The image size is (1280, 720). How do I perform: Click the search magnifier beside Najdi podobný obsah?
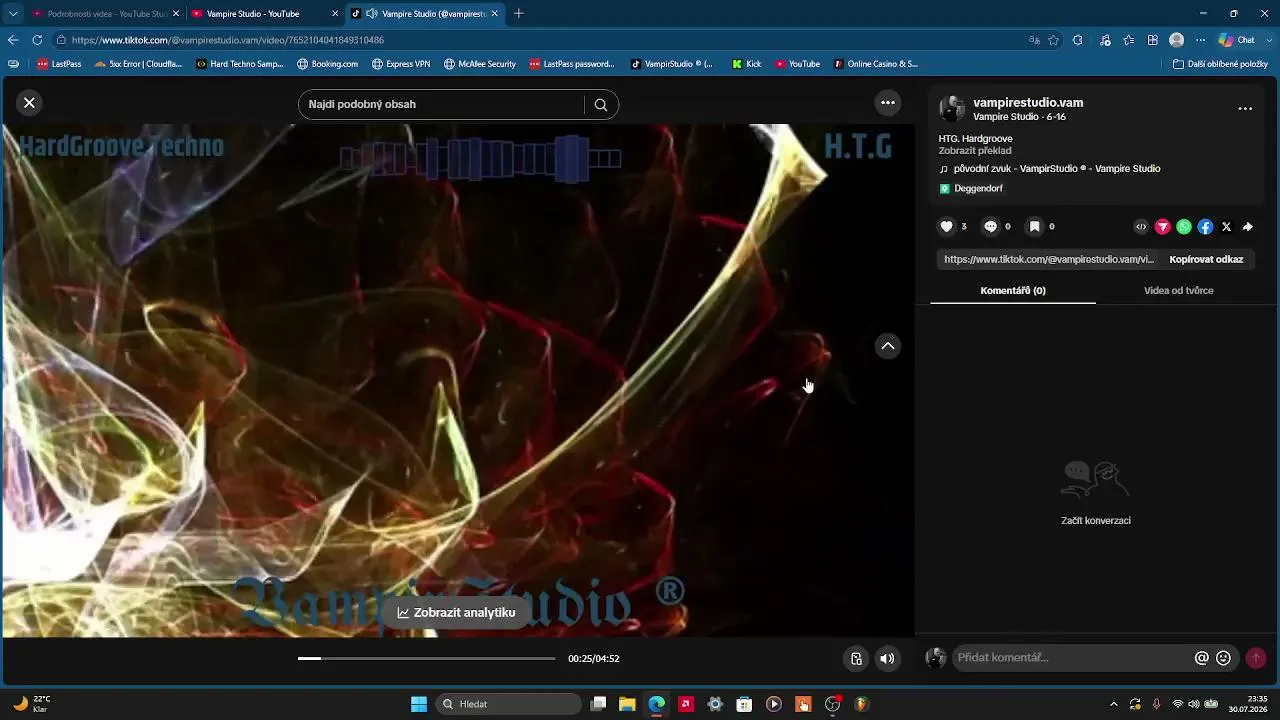(601, 104)
